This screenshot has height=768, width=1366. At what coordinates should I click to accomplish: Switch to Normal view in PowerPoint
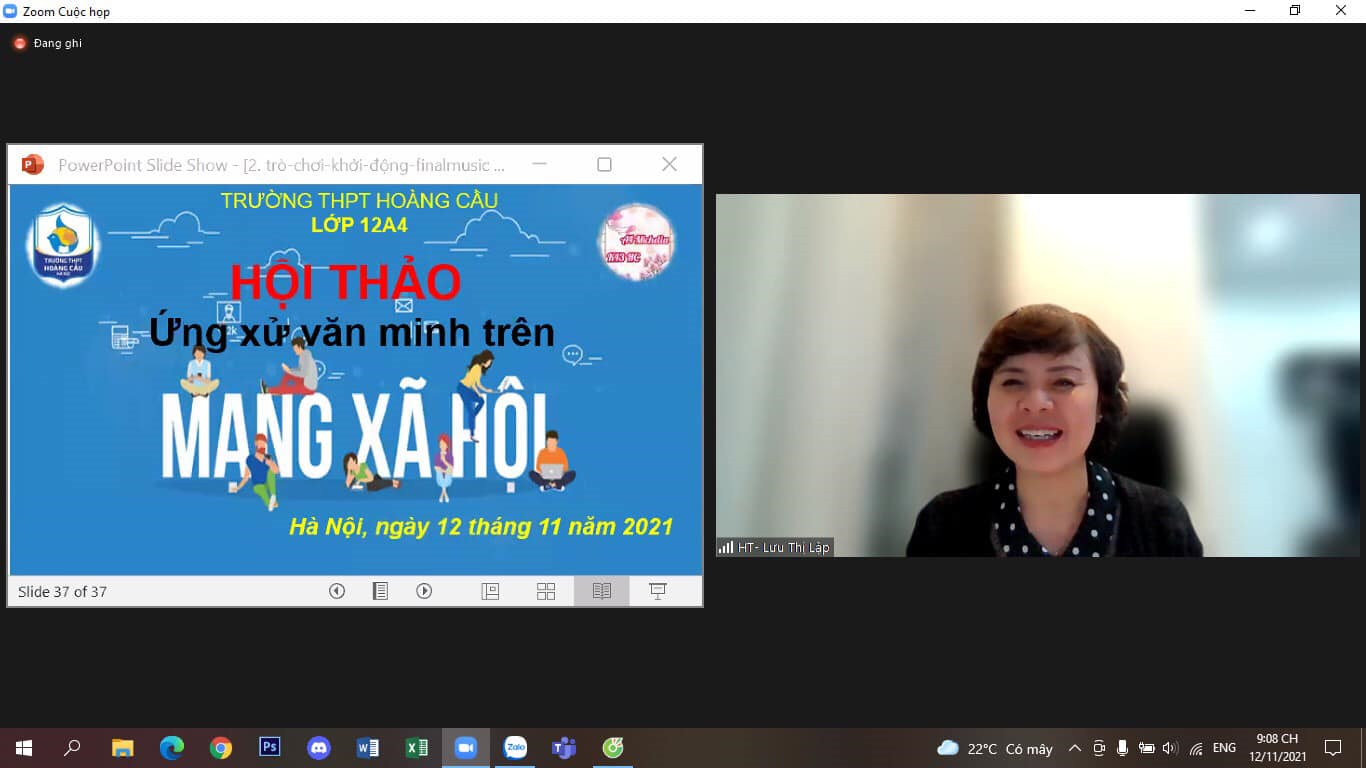point(490,591)
